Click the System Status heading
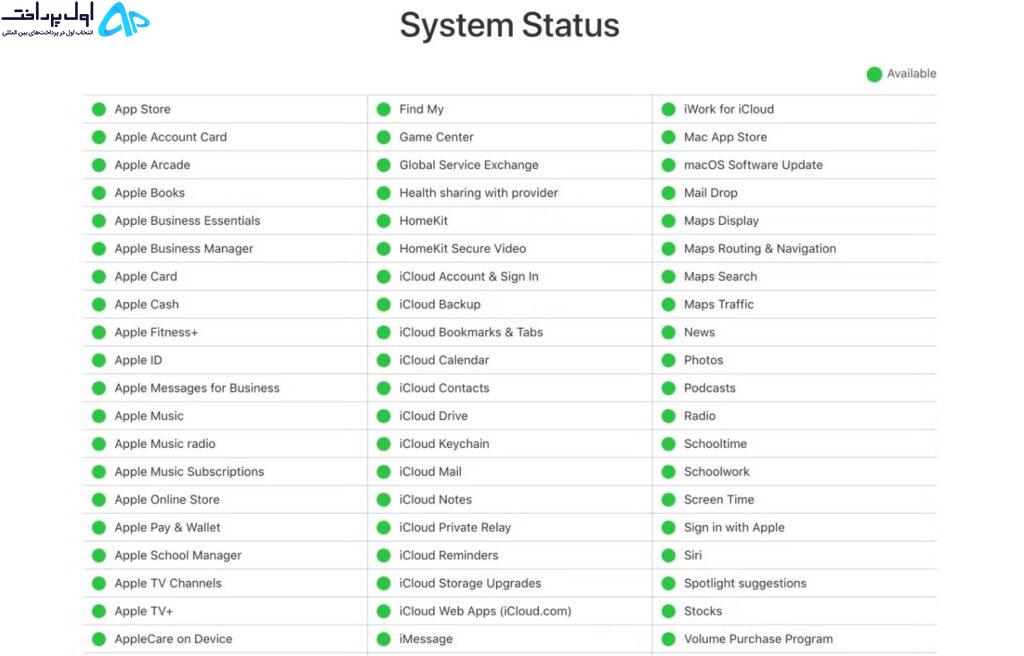 click(509, 25)
